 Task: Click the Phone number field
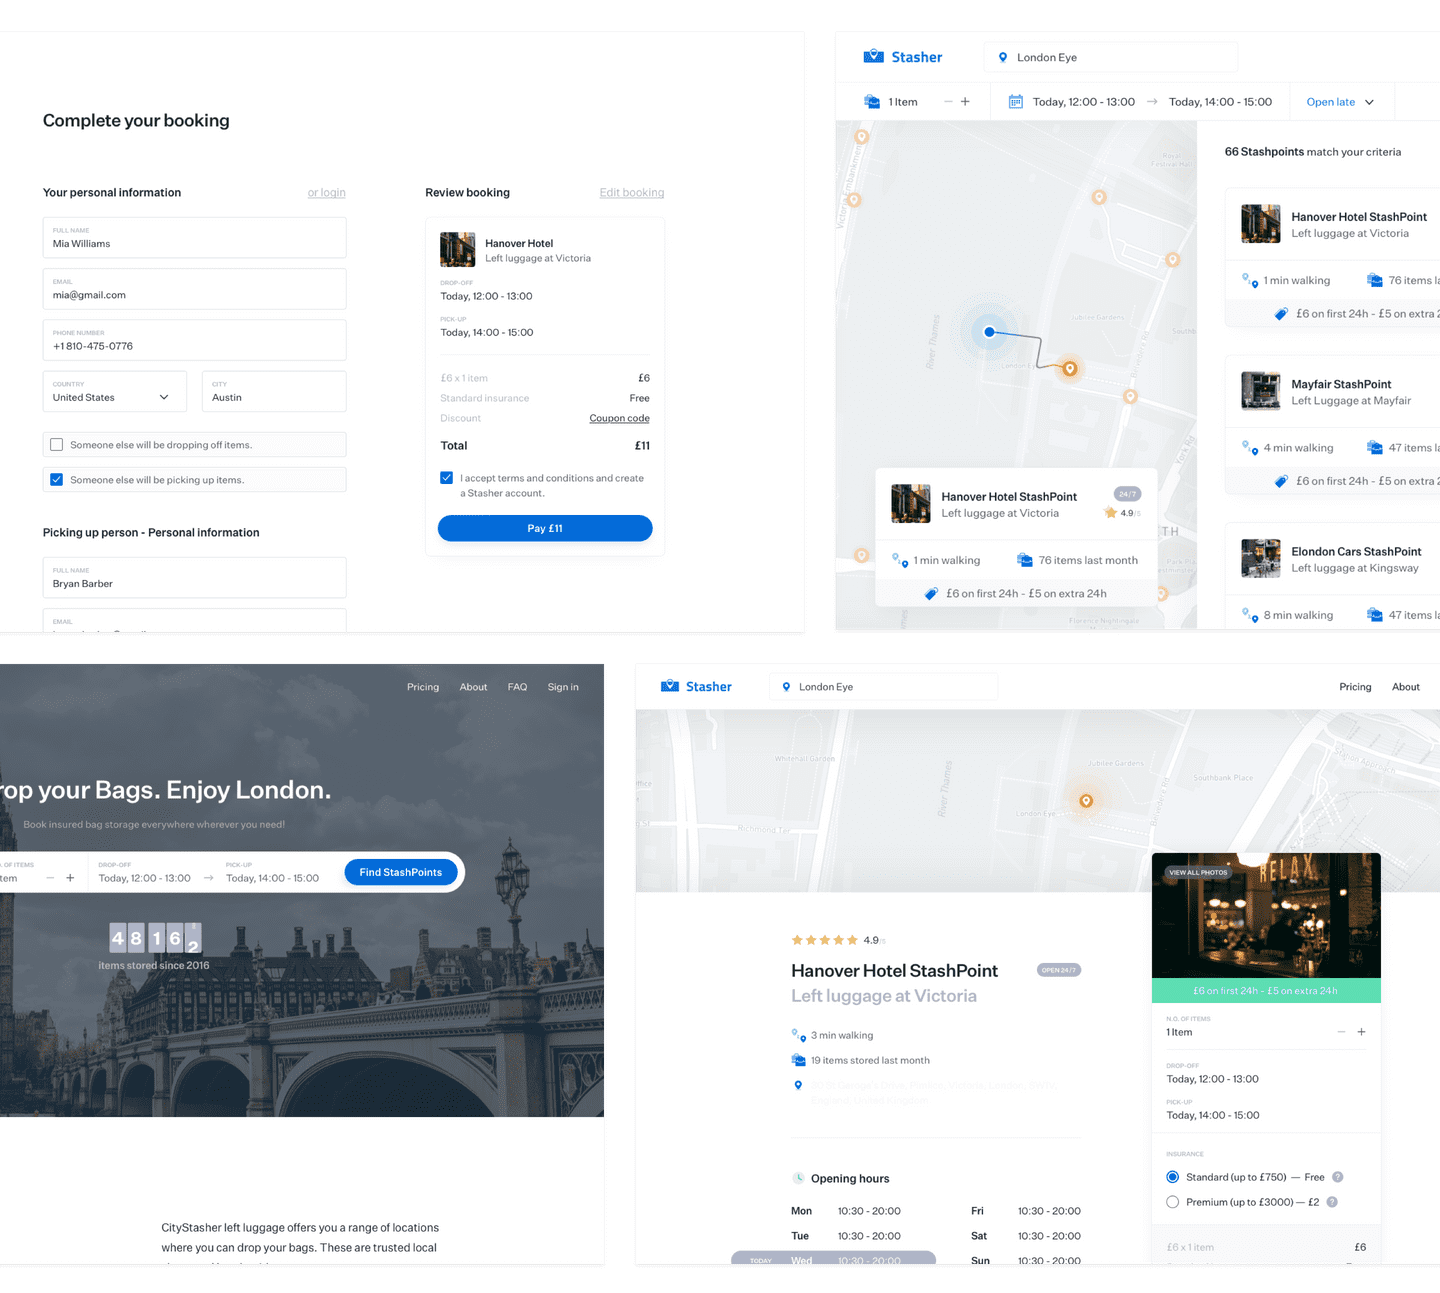[195, 340]
